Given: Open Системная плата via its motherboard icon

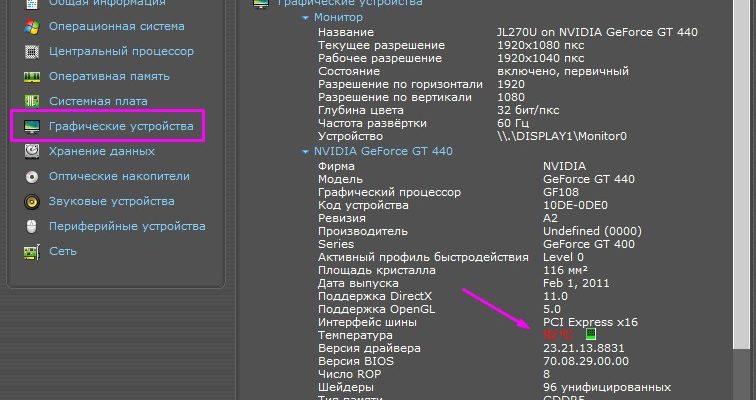Looking at the screenshot, I should [x=32, y=101].
